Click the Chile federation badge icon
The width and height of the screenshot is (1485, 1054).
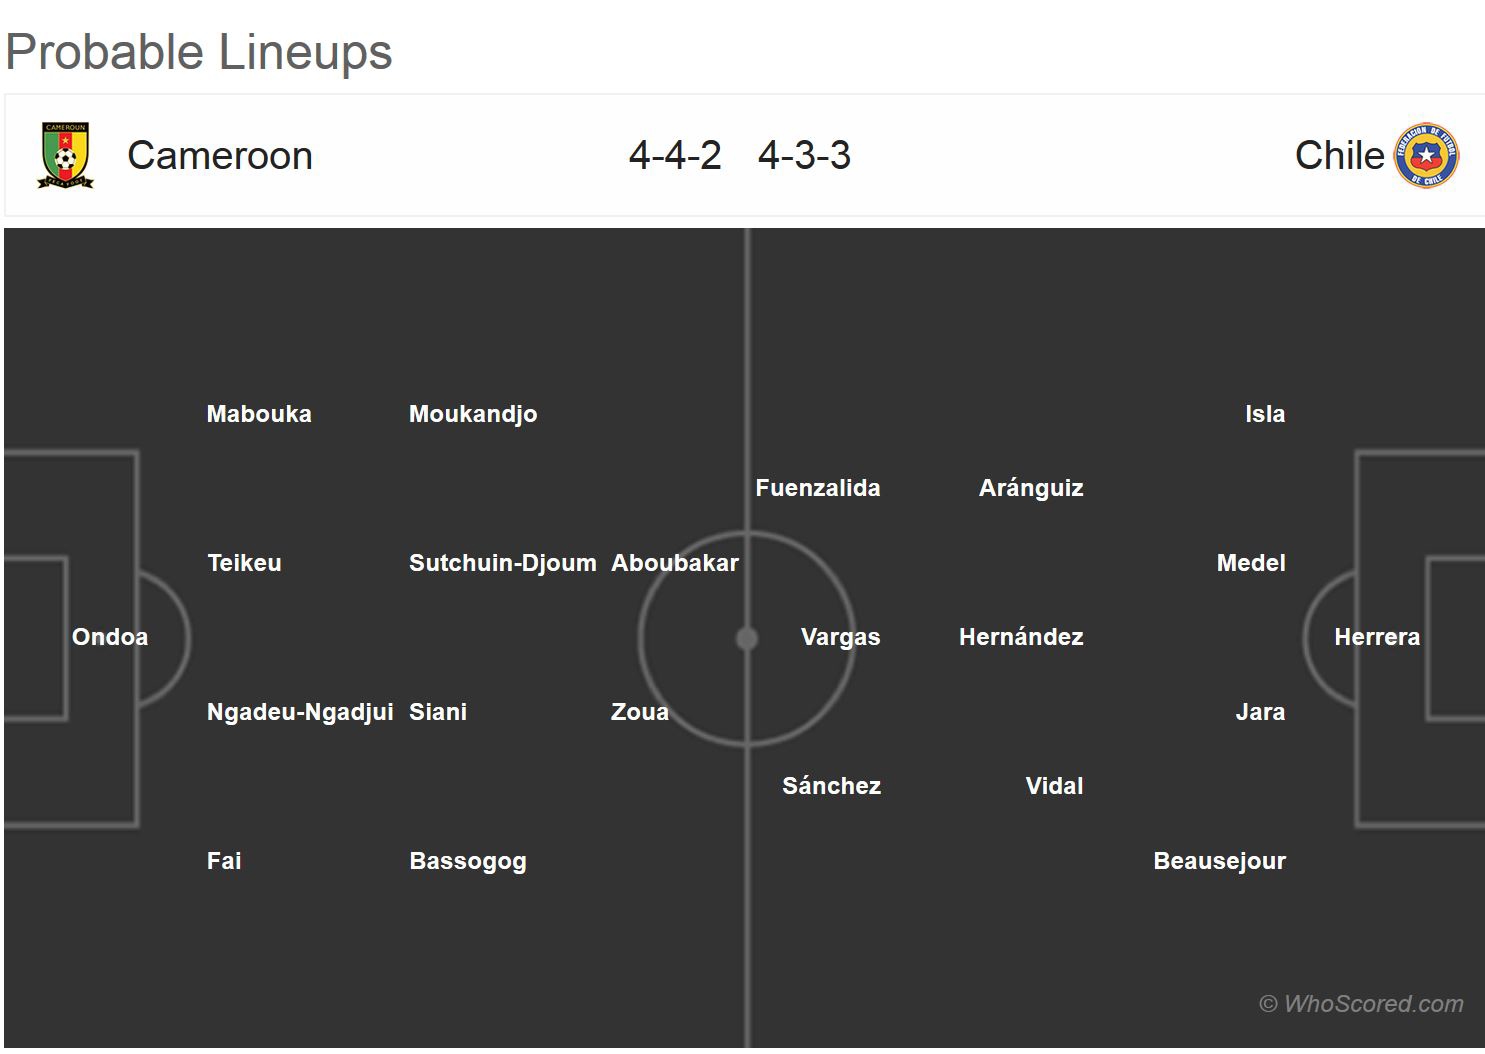pos(1427,156)
